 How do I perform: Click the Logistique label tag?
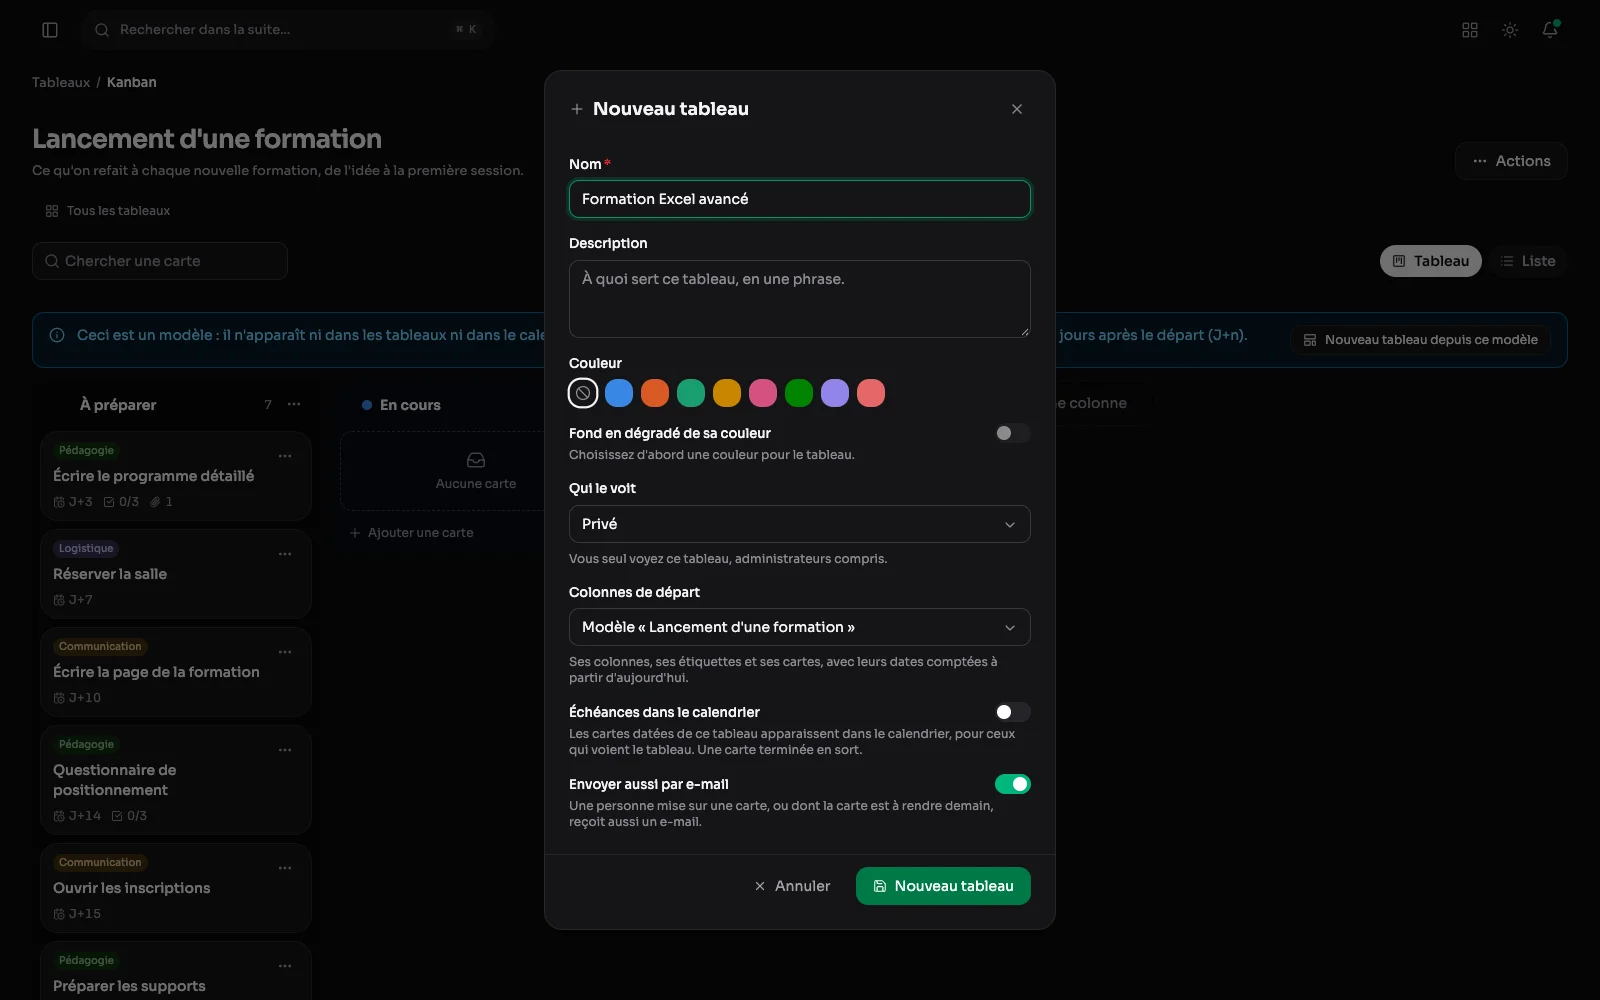pos(86,548)
